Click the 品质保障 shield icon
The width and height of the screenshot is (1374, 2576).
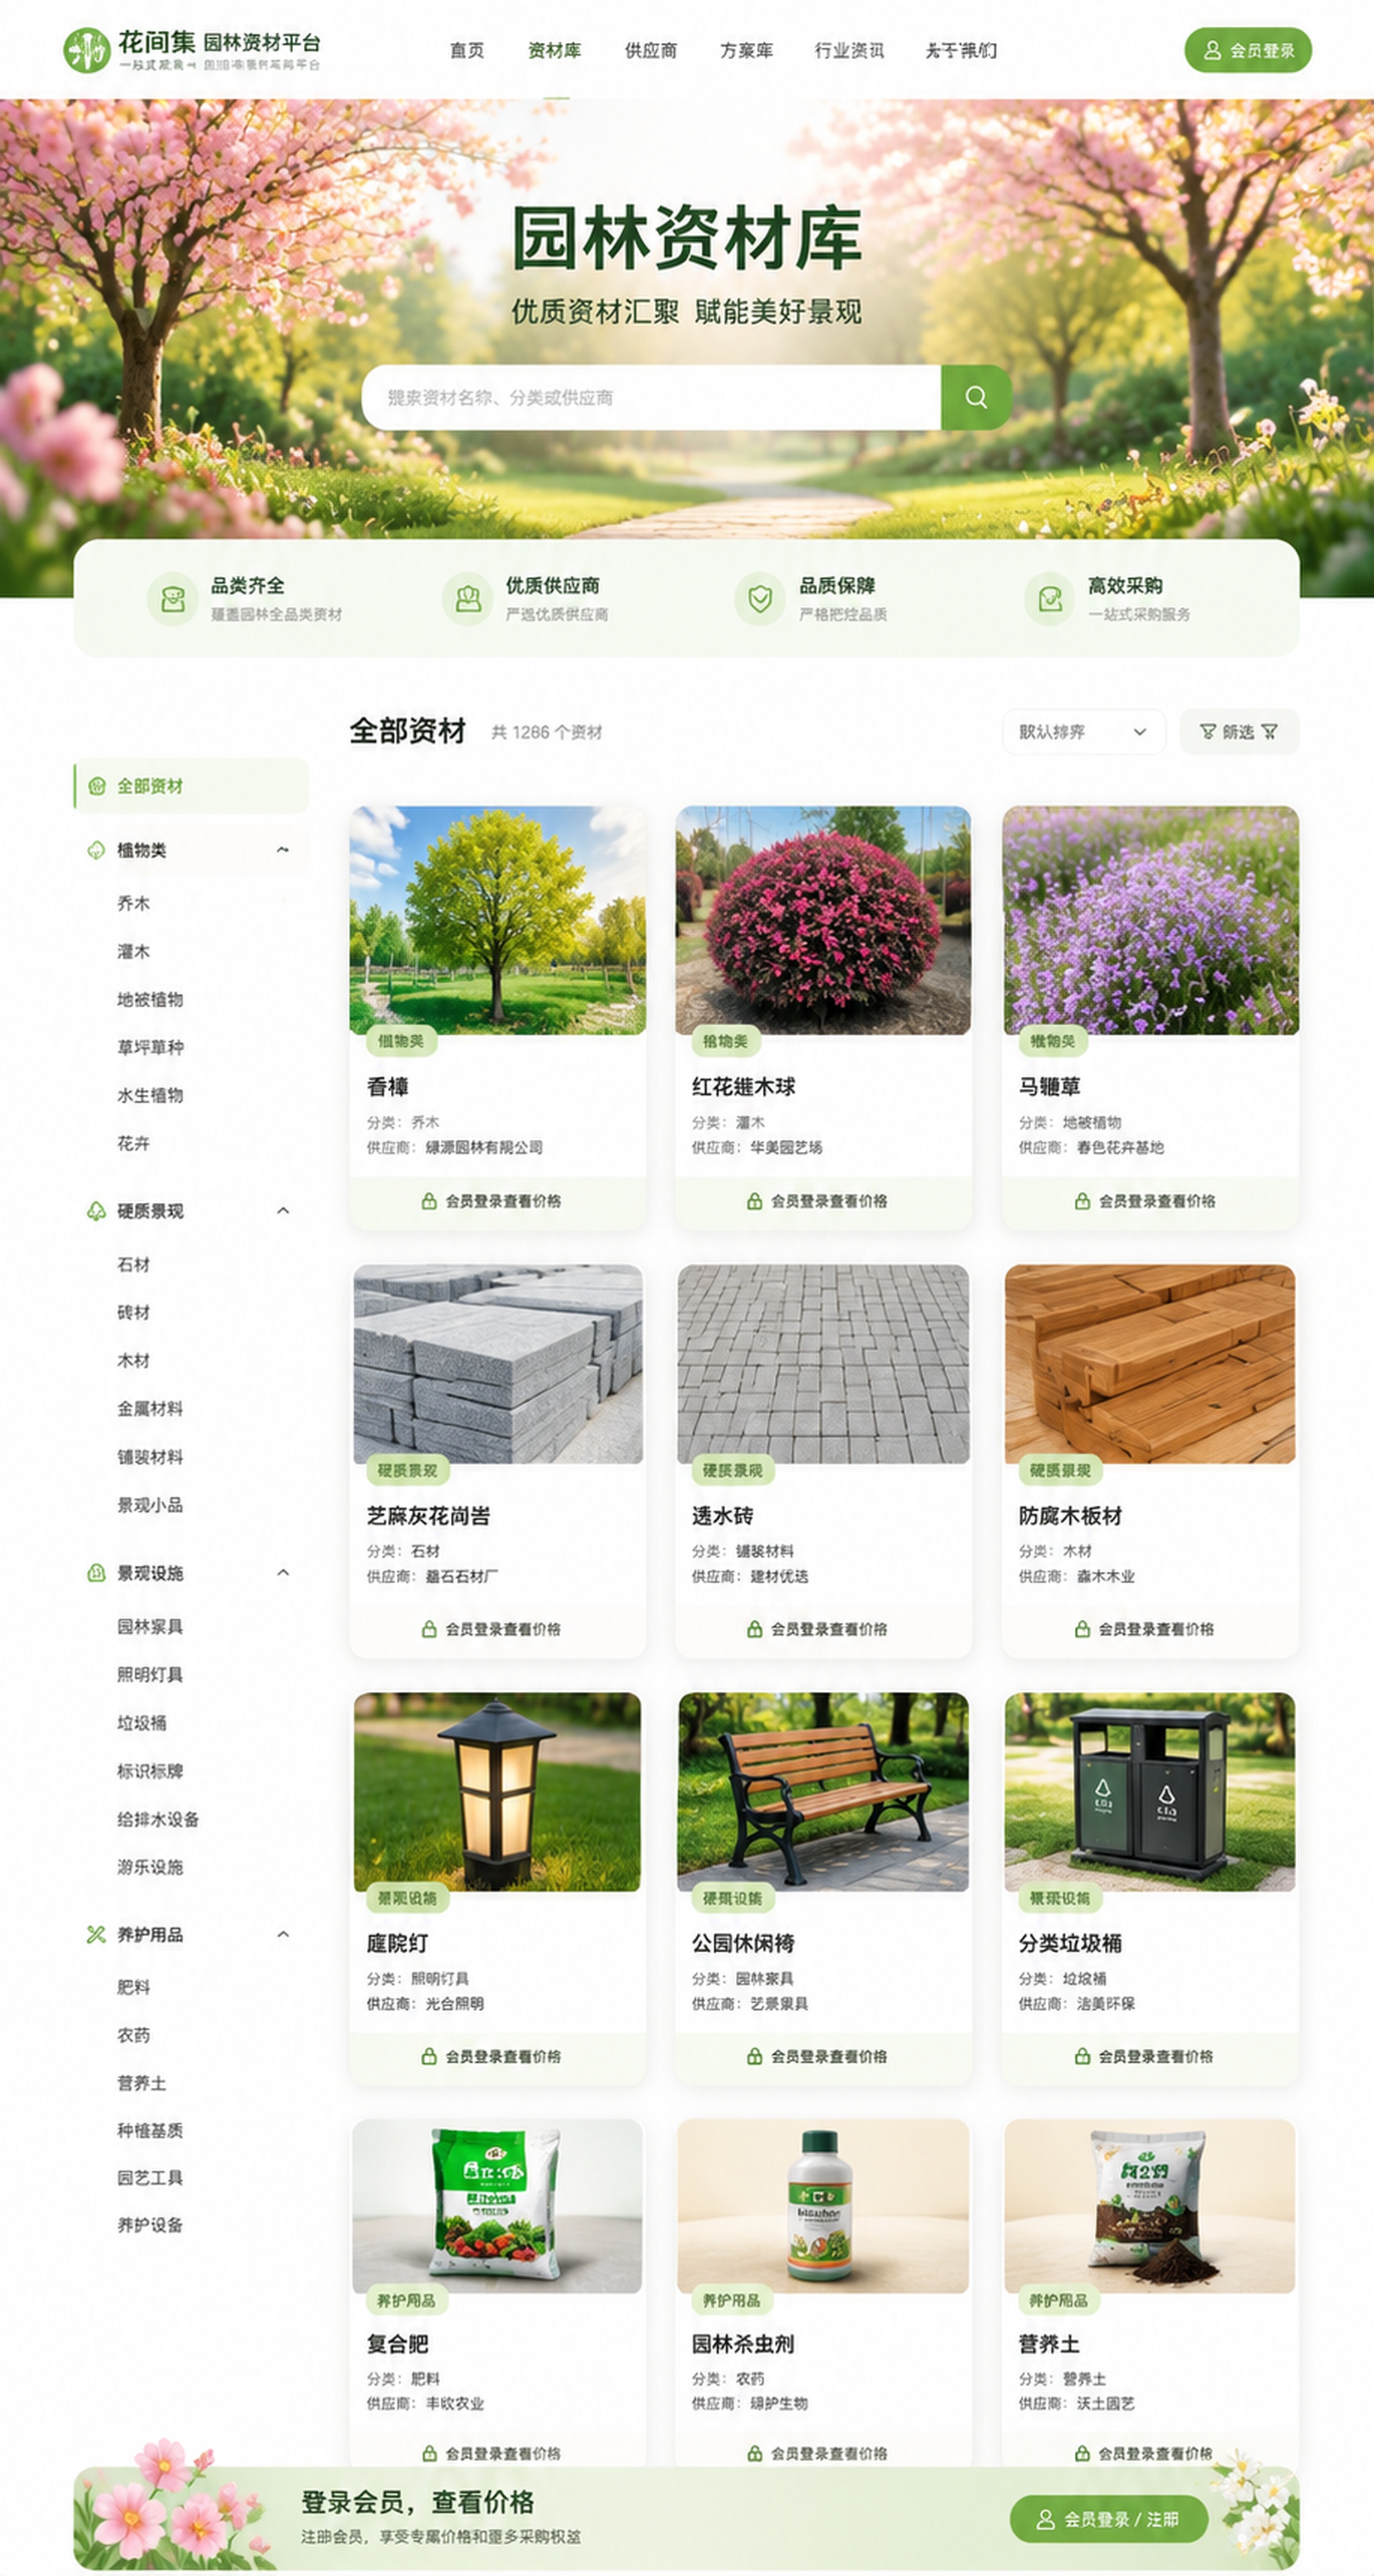pyautogui.click(x=760, y=599)
